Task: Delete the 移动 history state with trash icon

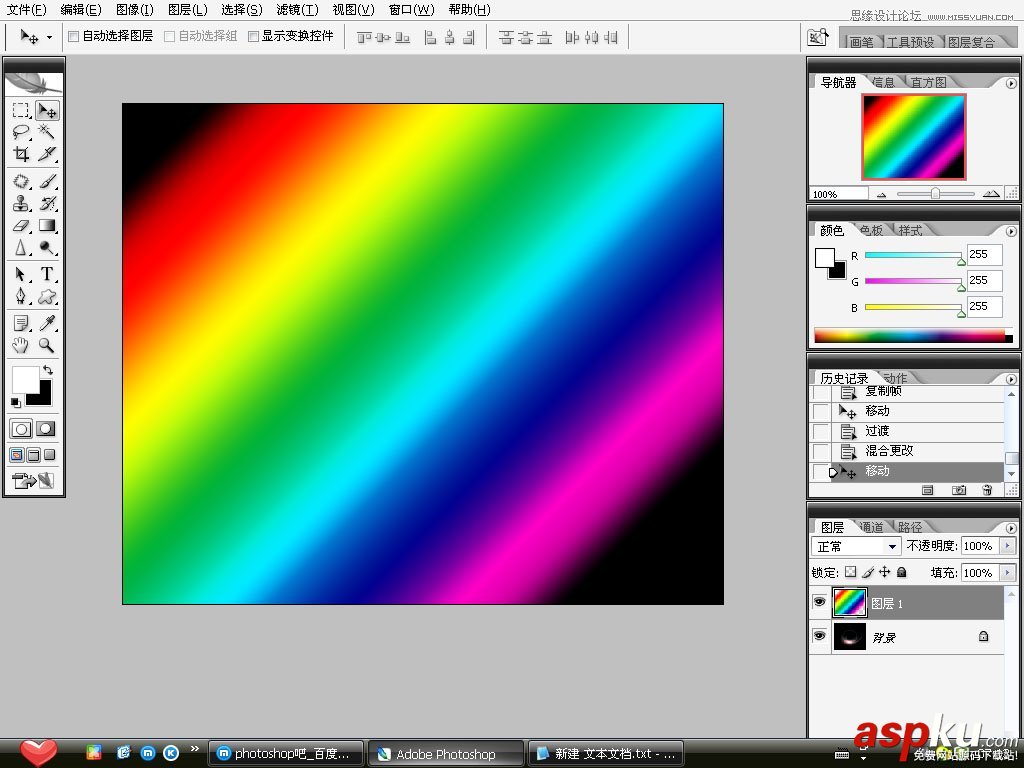Action: click(988, 490)
